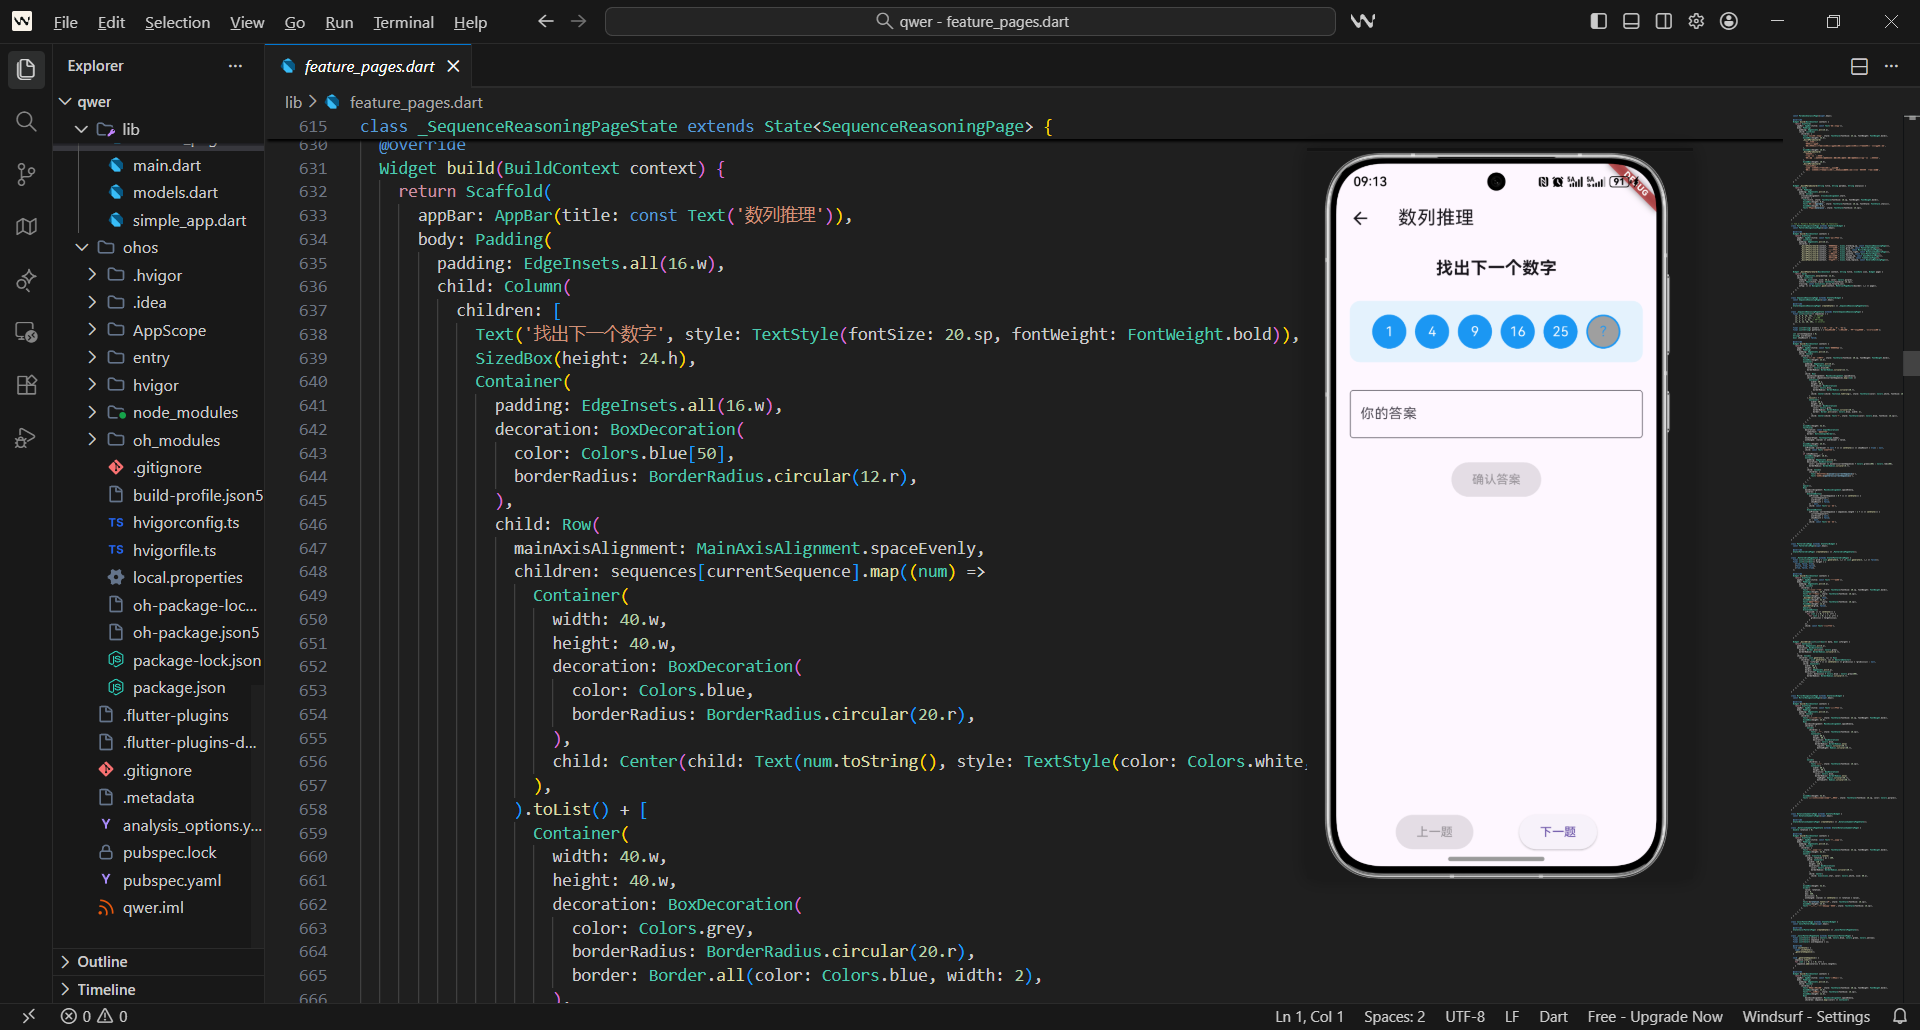Change language mode from Dart
1920x1030 pixels.
1553,1016
